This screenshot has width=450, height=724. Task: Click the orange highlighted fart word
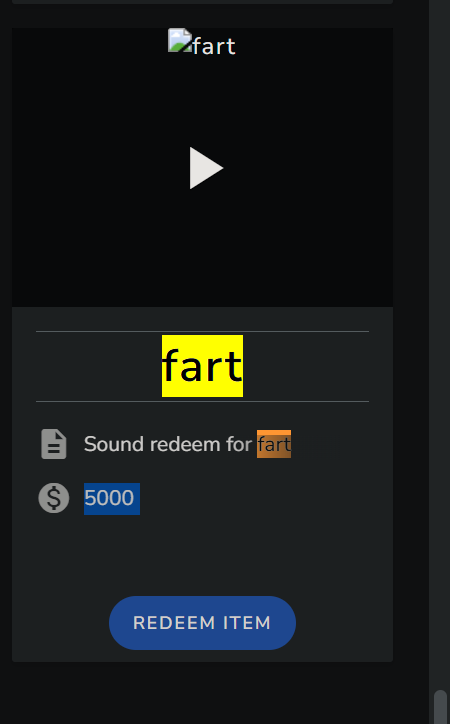[274, 444]
